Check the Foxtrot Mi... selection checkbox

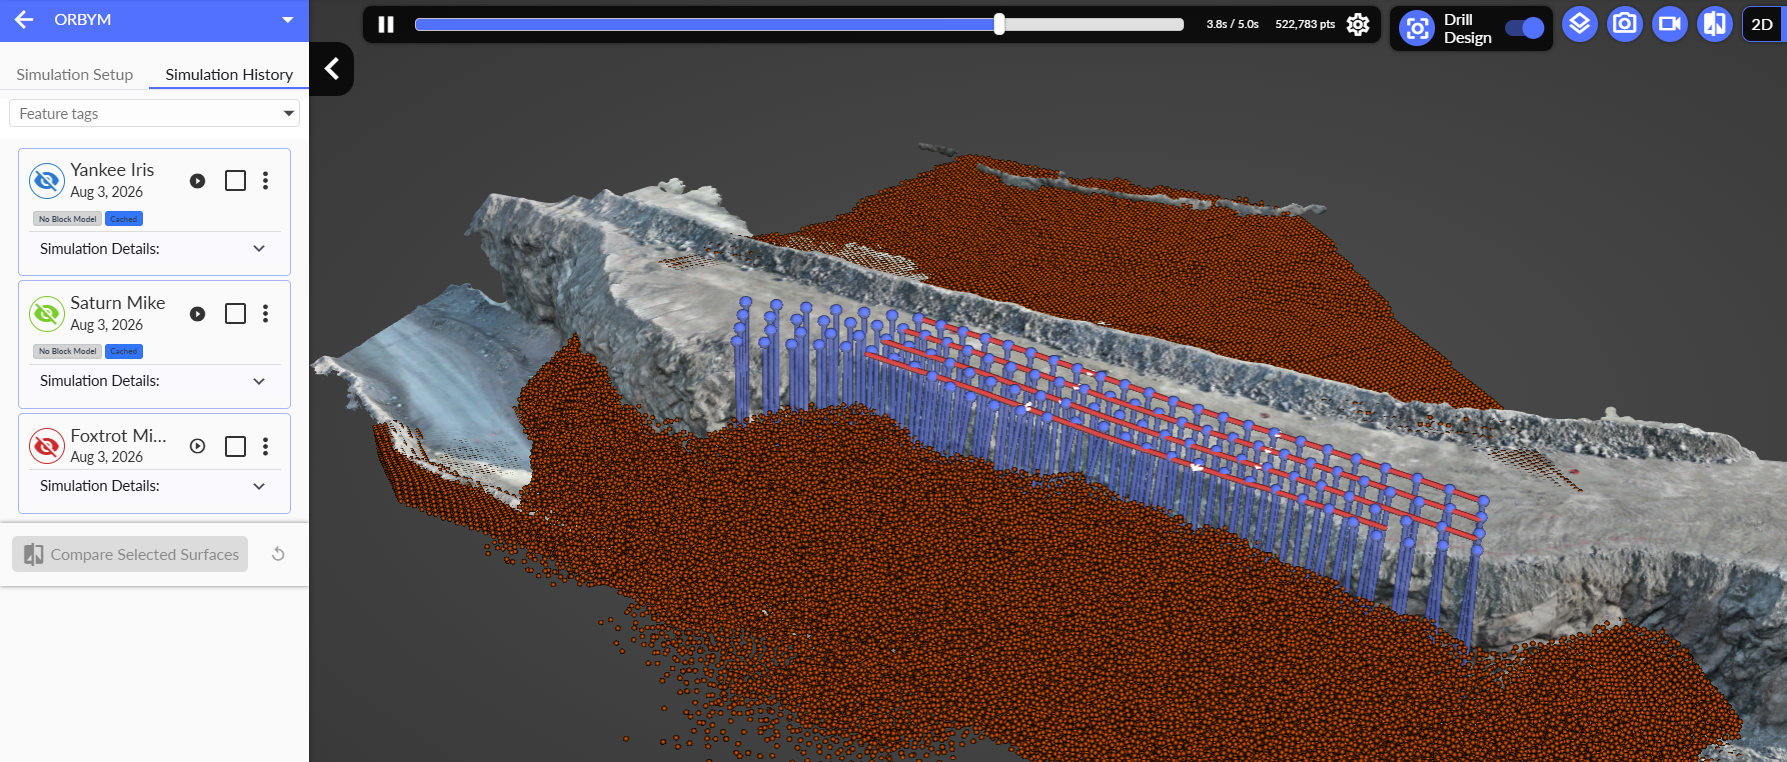236,446
